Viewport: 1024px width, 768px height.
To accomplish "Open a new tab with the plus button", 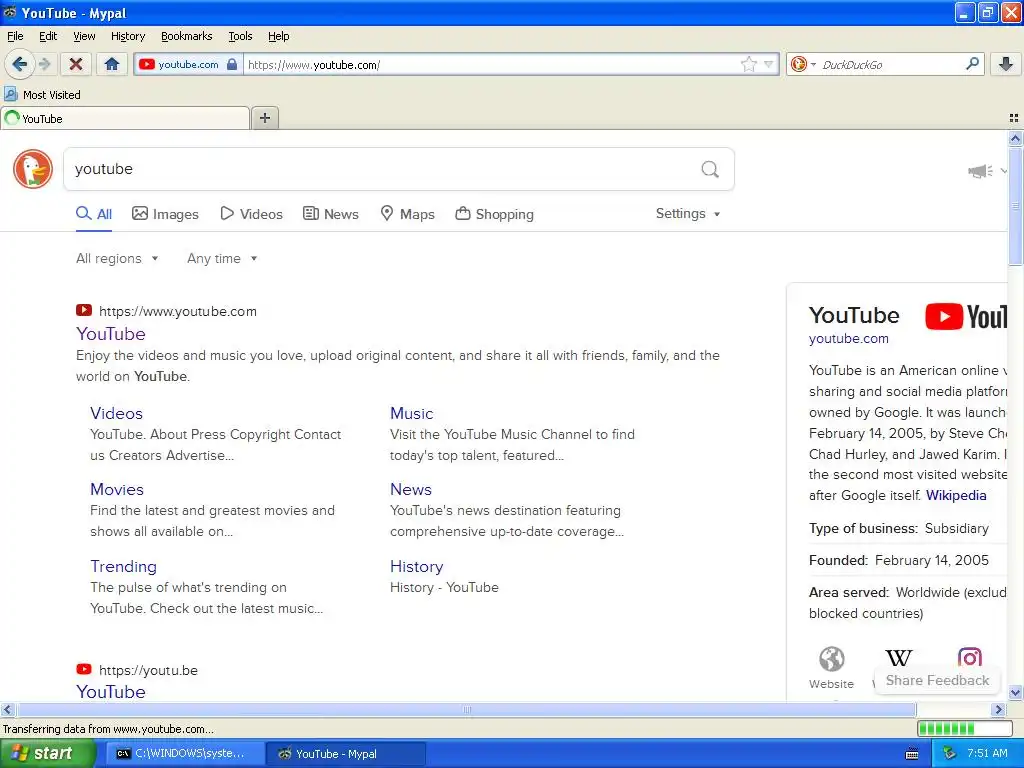I will coord(264,118).
